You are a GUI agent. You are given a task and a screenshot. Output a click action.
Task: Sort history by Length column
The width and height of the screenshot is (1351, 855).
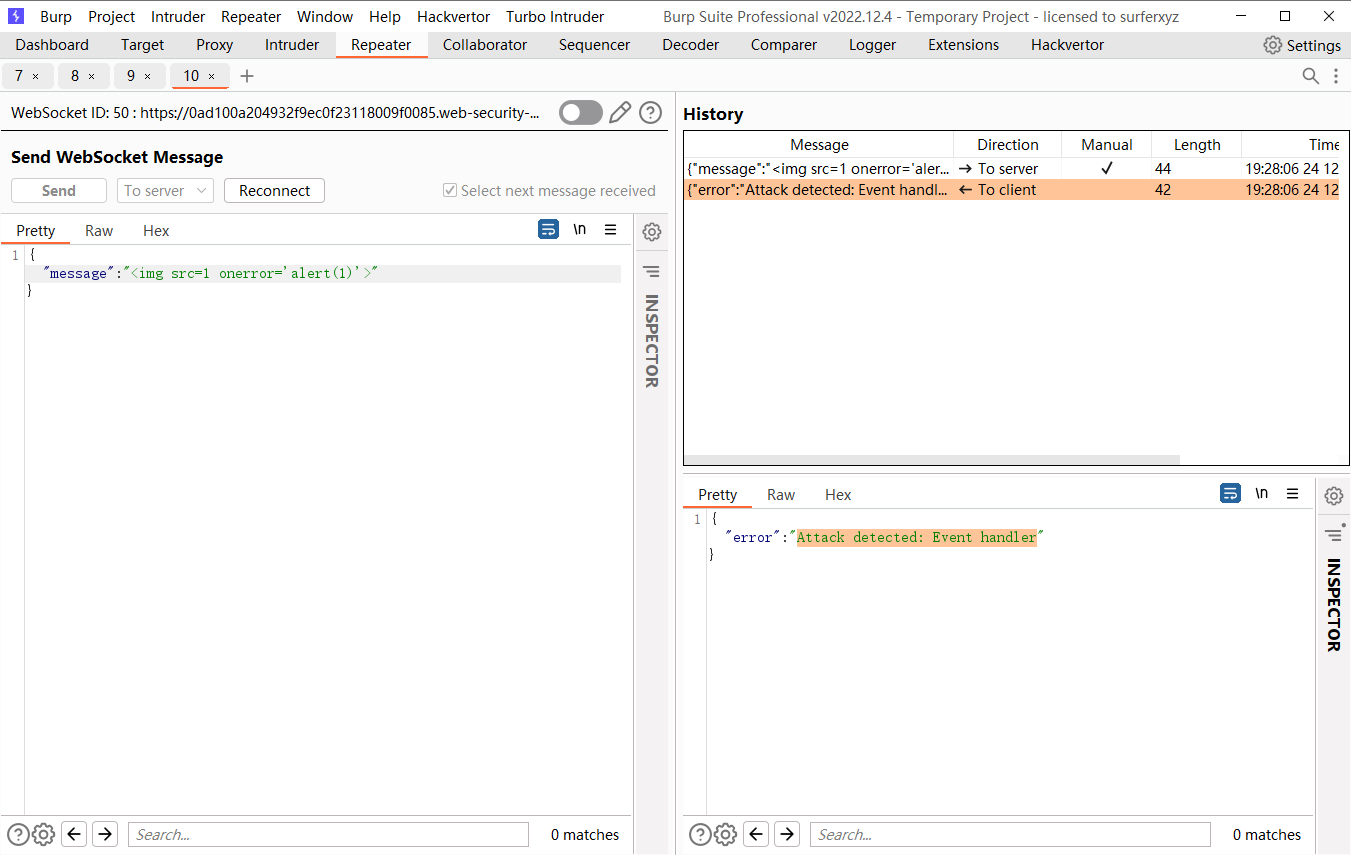(1197, 145)
